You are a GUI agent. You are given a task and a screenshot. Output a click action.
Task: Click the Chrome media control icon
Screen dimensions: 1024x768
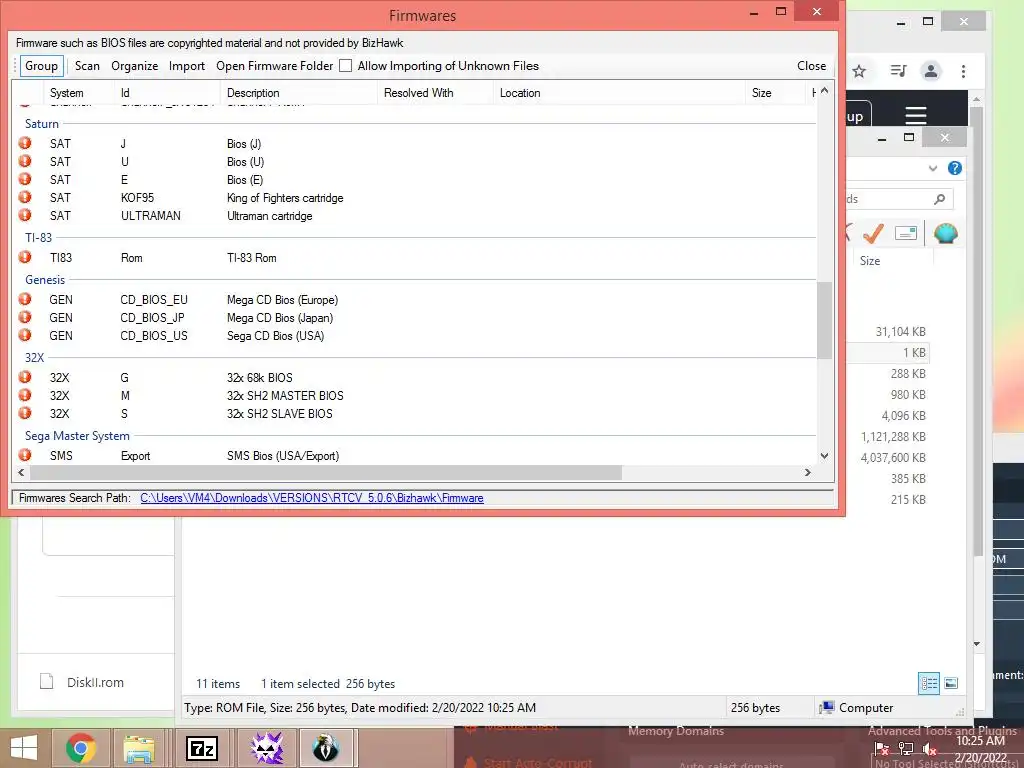point(898,71)
